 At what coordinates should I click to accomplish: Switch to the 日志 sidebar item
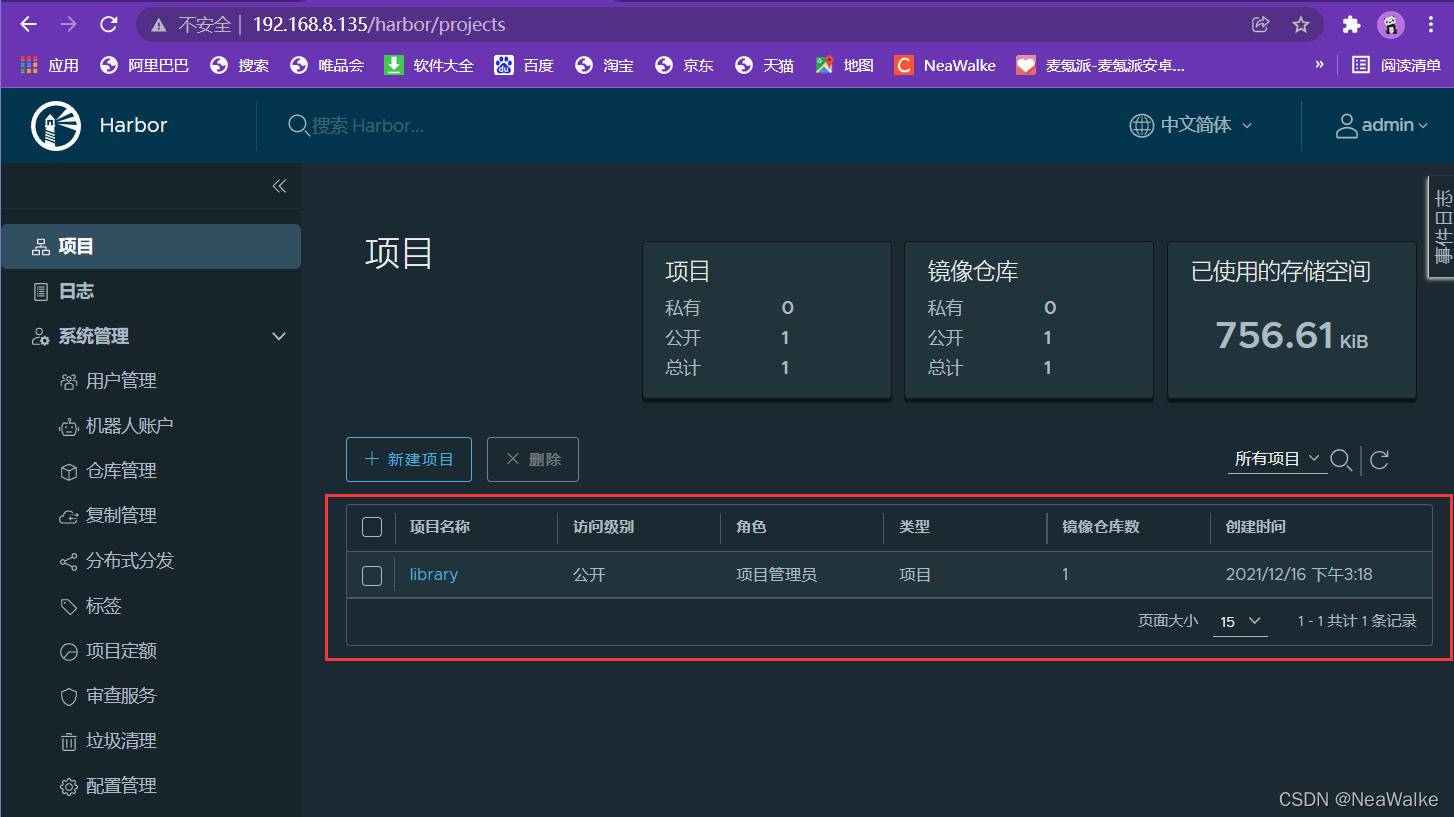click(x=75, y=291)
